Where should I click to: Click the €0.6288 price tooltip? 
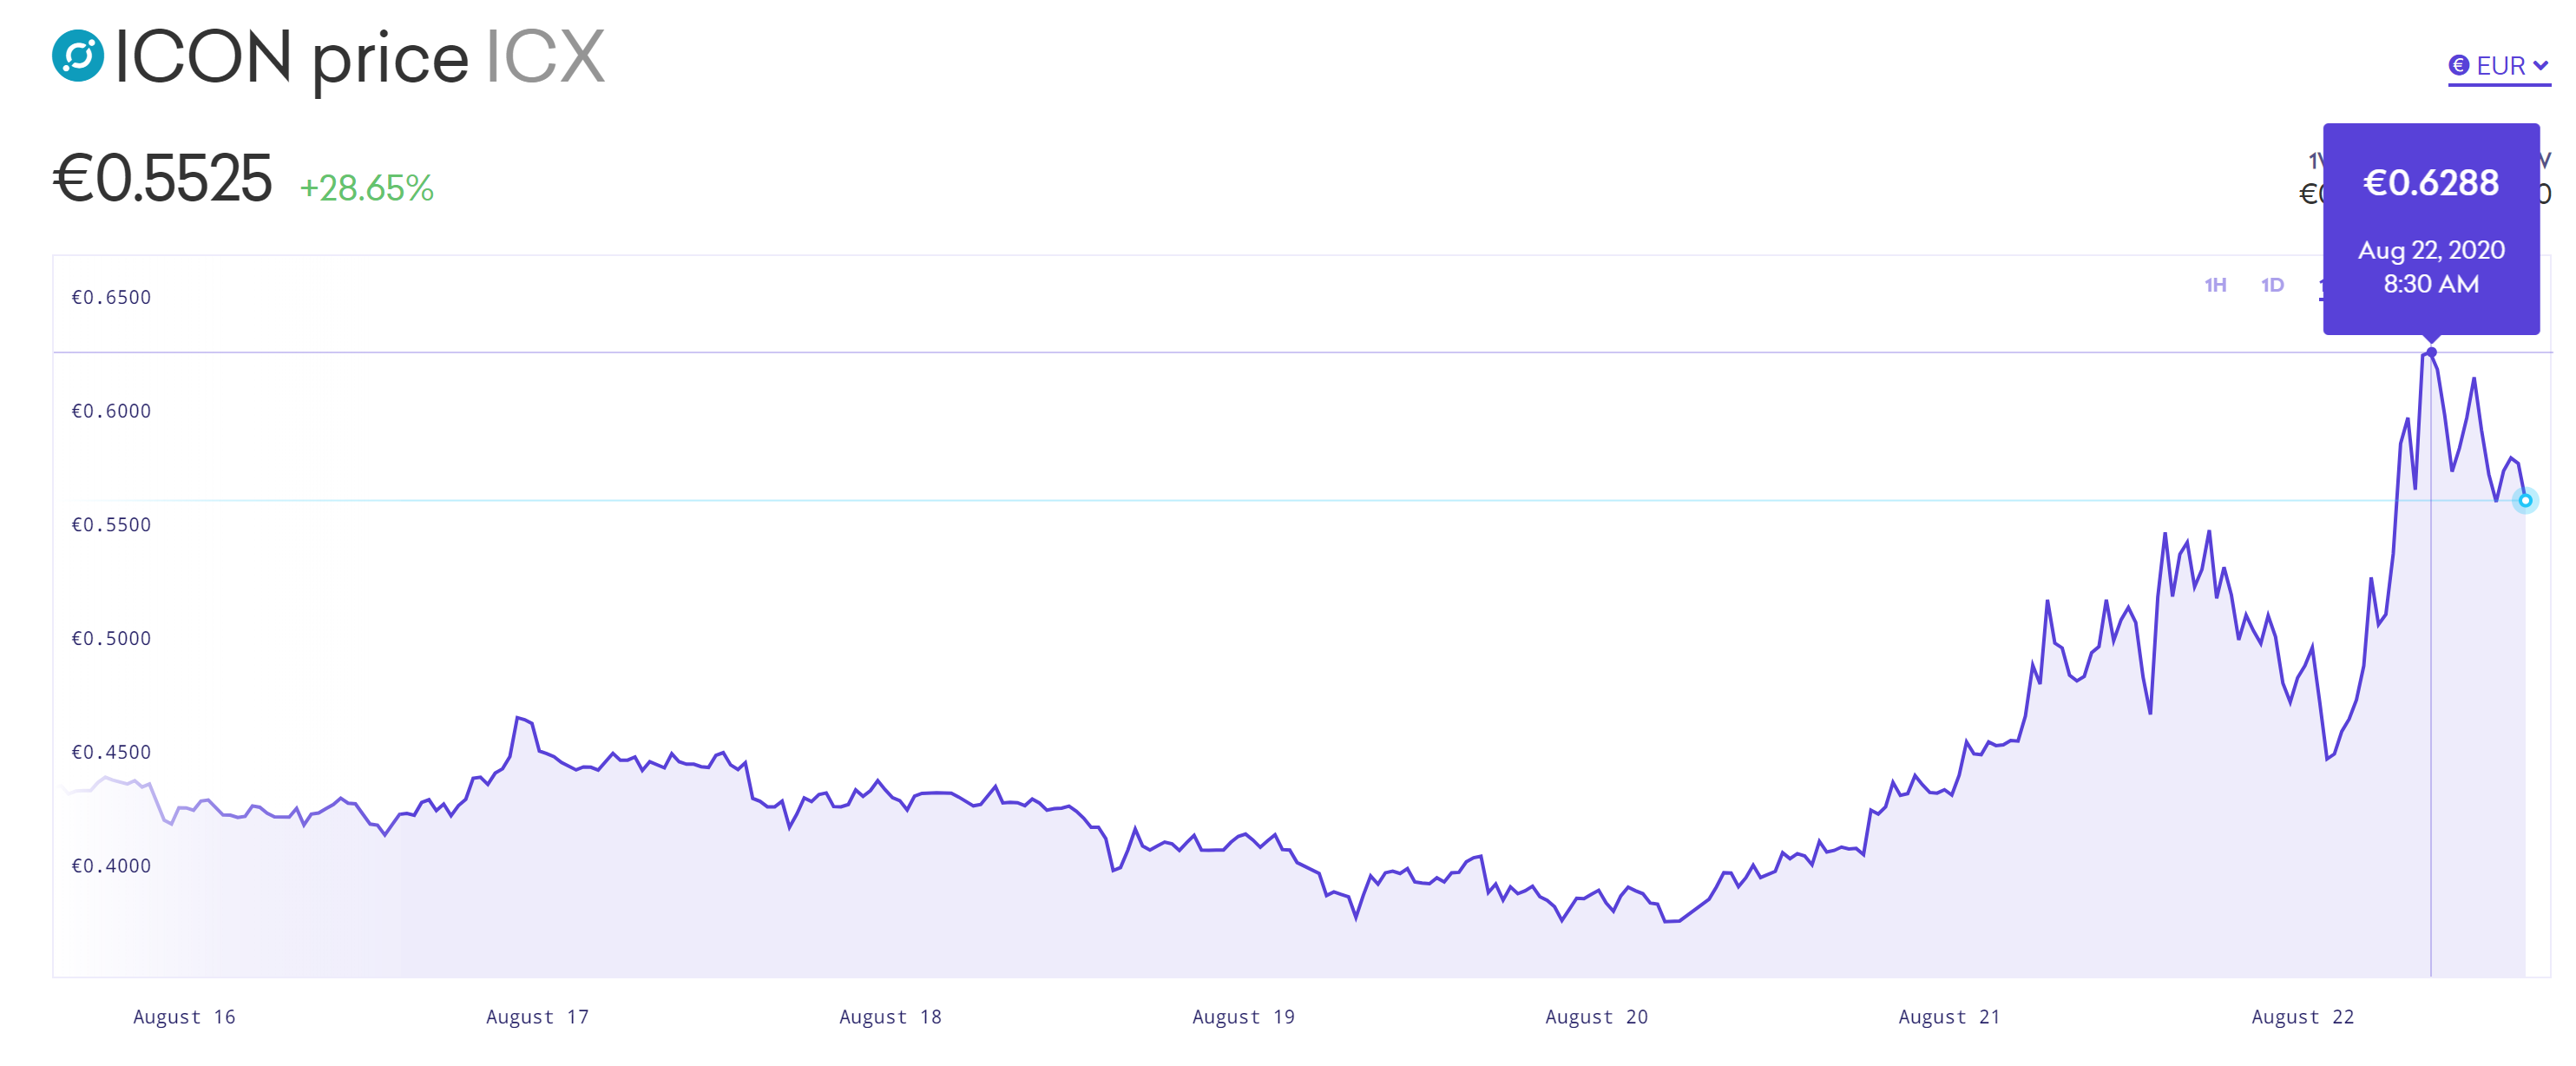[2431, 229]
